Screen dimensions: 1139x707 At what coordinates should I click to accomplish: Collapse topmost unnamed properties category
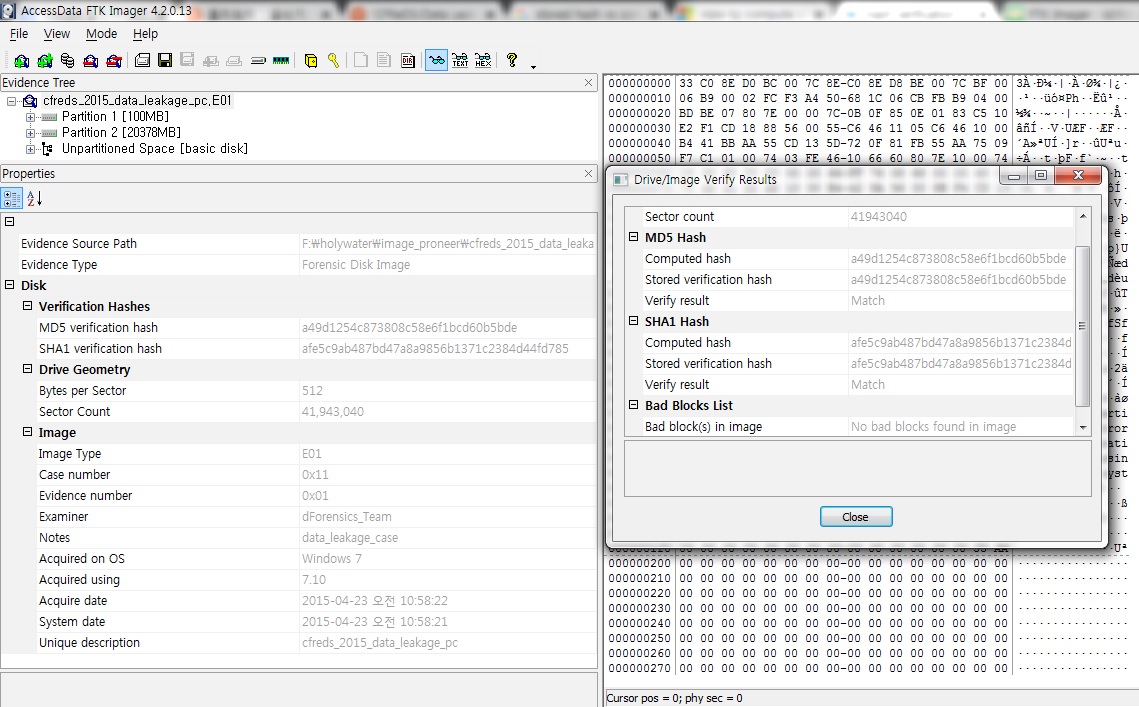click(x=9, y=222)
